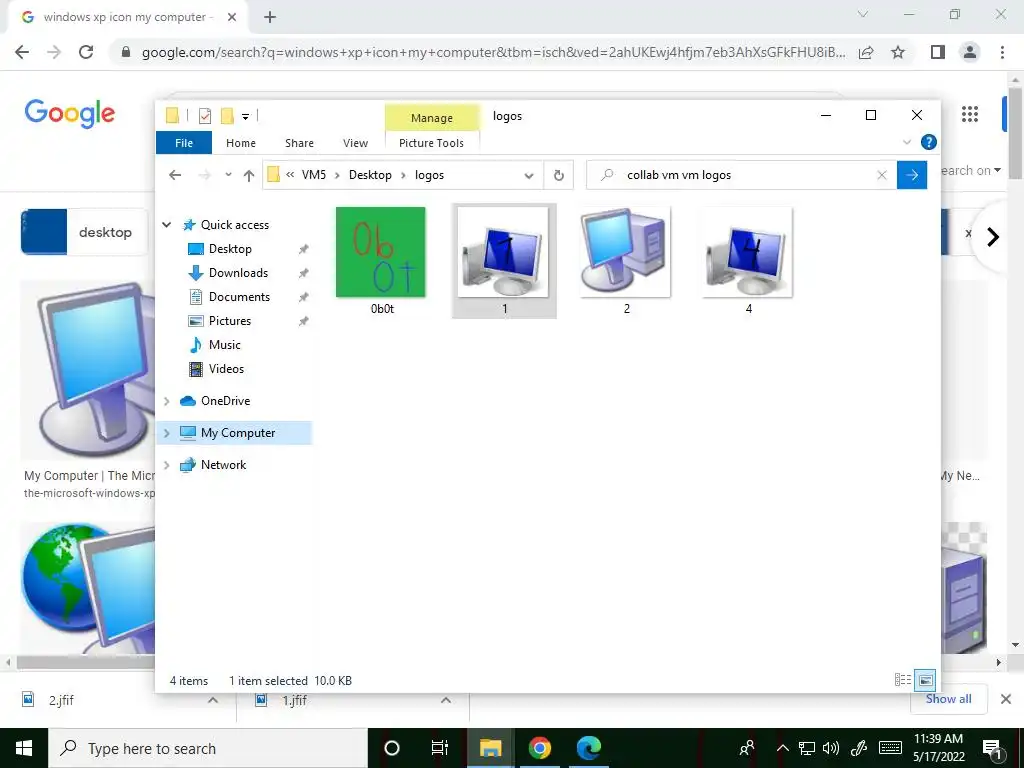Viewport: 1024px width, 768px height.
Task: Switch to the Home ribbon tab
Action: [x=240, y=142]
